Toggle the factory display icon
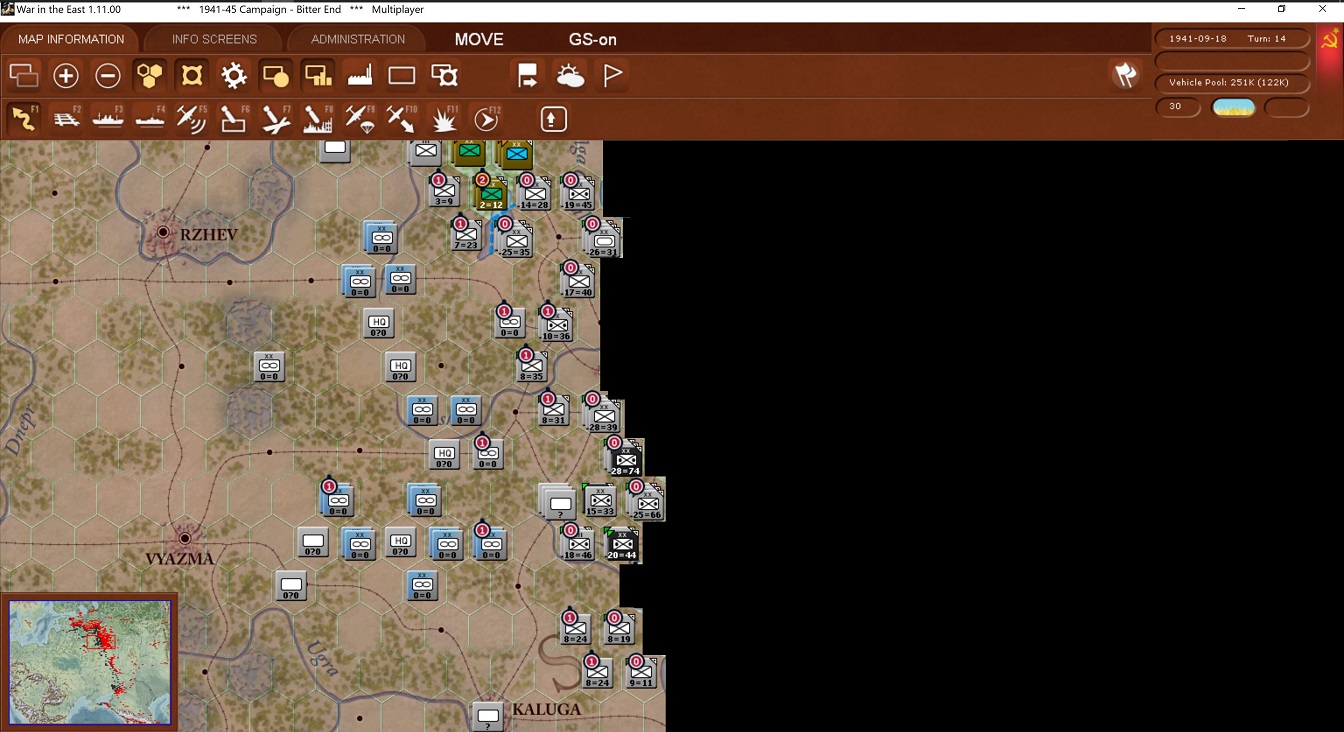This screenshot has width=1344, height=732. pyautogui.click(x=359, y=75)
